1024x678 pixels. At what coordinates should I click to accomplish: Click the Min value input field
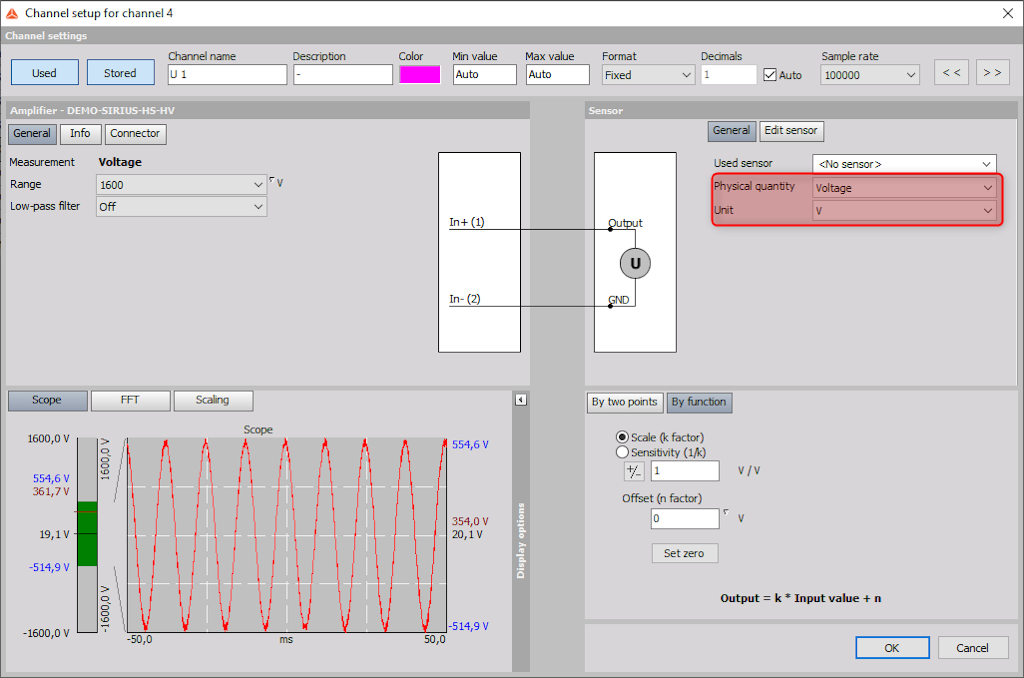[485, 74]
